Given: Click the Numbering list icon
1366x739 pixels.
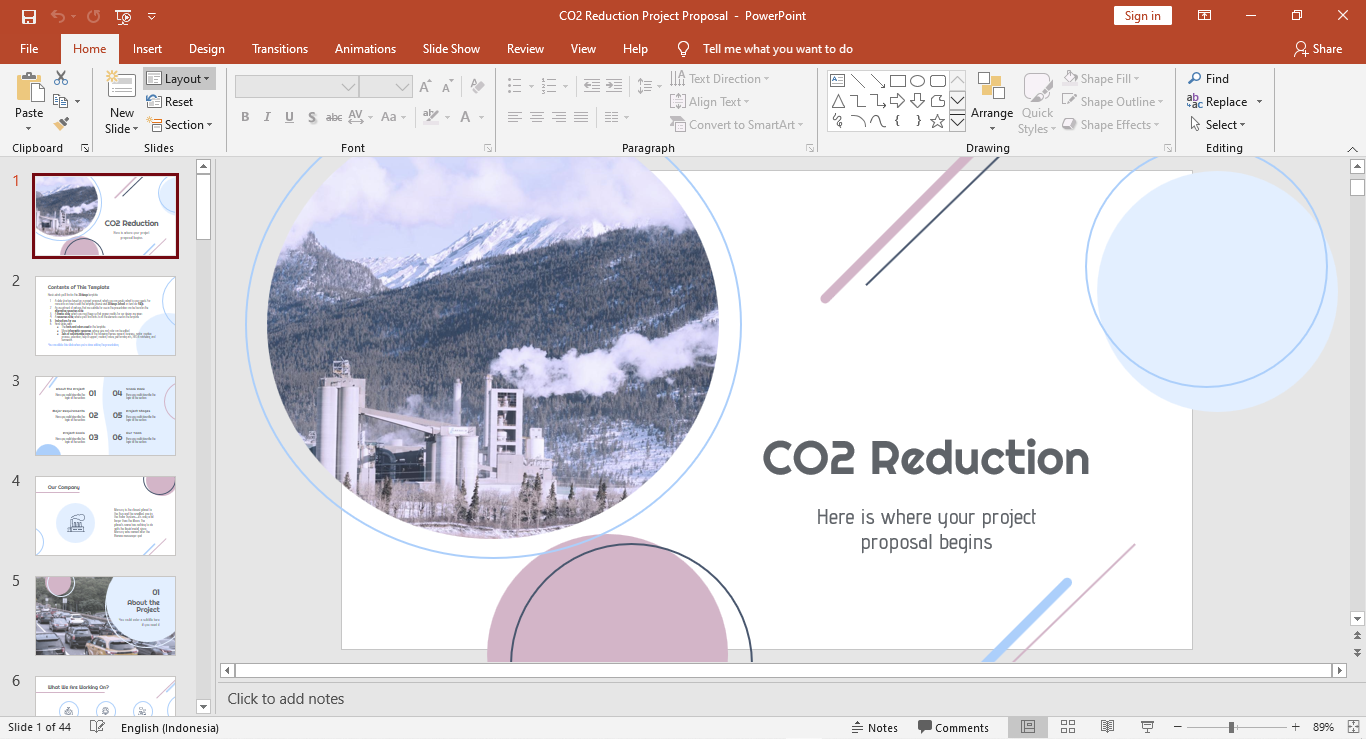Looking at the screenshot, I should pos(548,86).
